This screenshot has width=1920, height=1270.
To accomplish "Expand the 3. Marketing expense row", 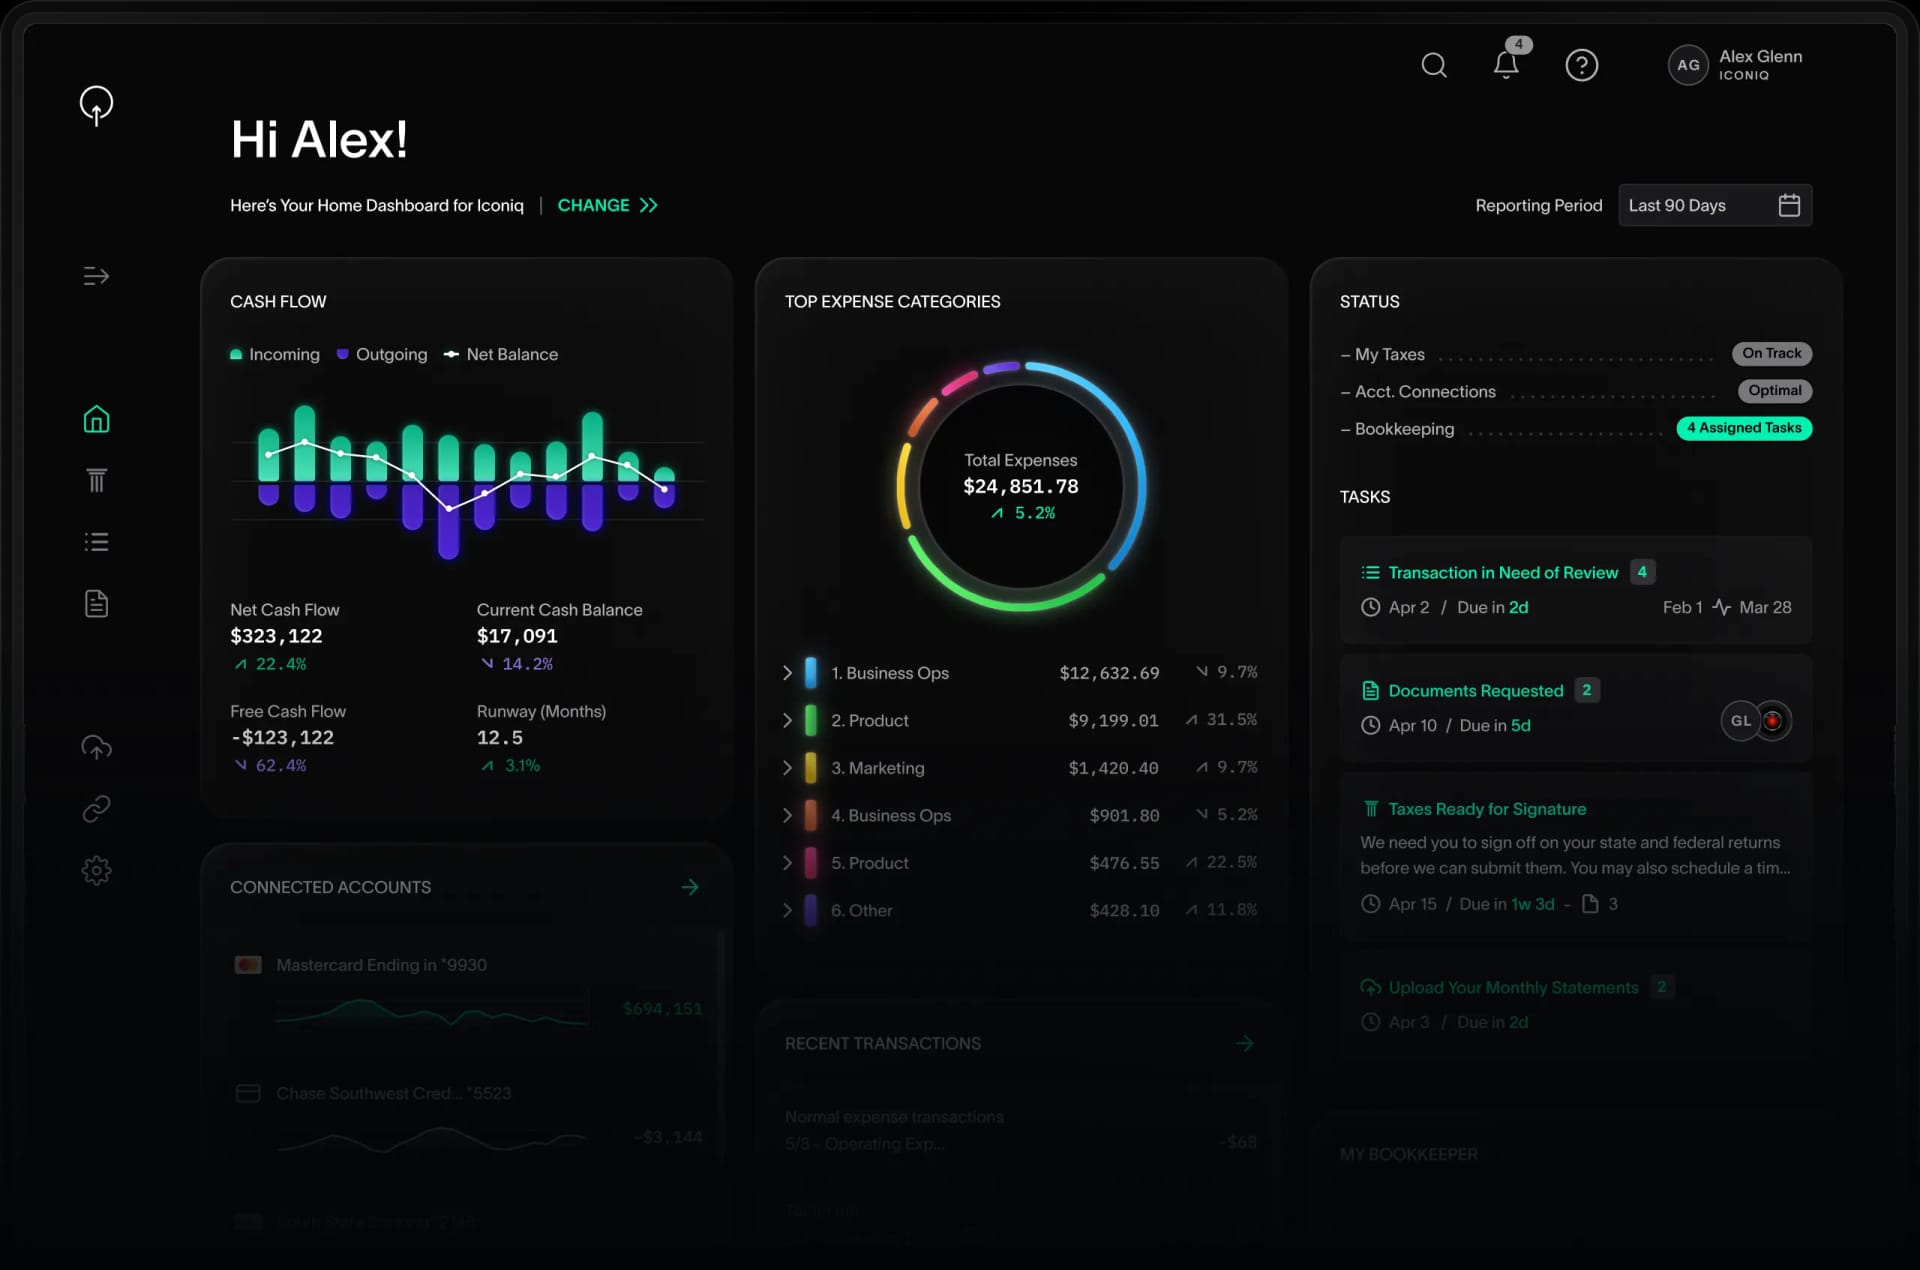I will tap(788, 768).
